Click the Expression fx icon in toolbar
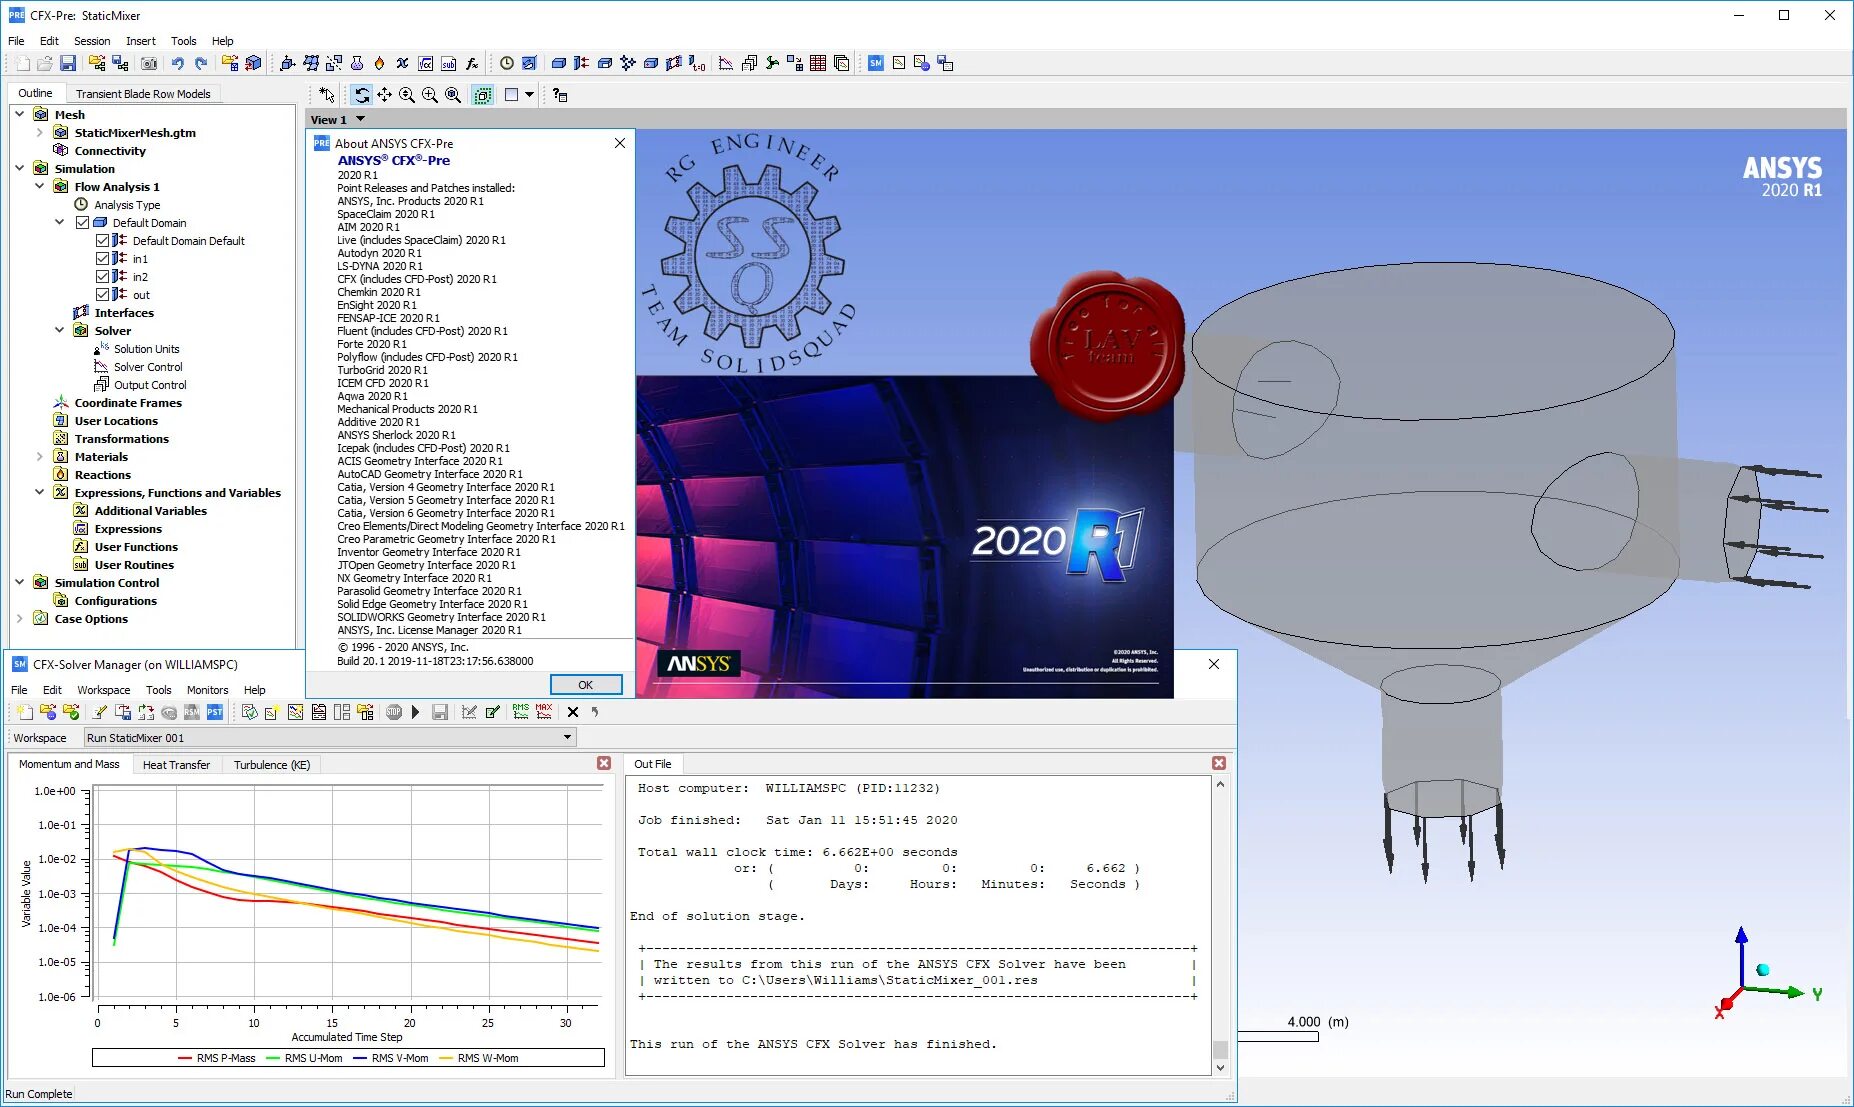Image resolution: width=1854 pixels, height=1107 pixels. (472, 63)
